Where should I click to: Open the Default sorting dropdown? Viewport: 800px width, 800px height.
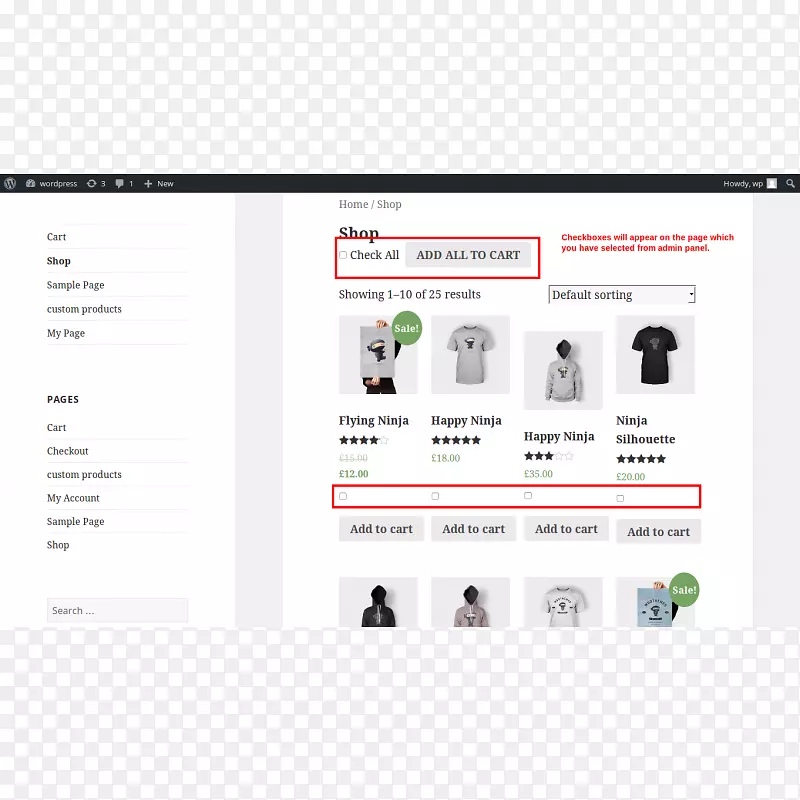click(x=620, y=294)
